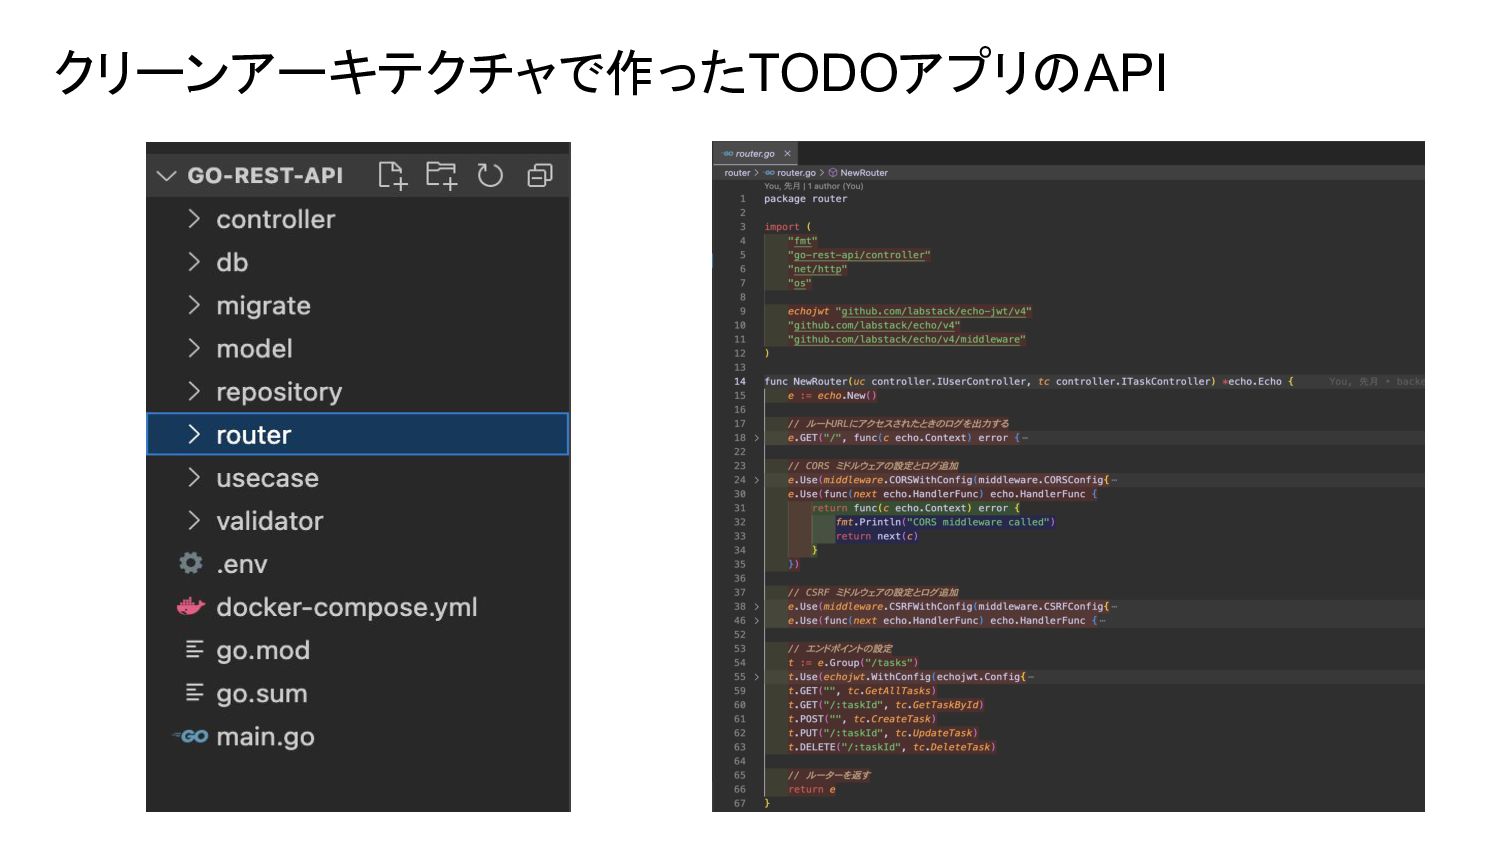Select the validator folder label
The height and width of the screenshot is (844, 1500).
(x=270, y=521)
